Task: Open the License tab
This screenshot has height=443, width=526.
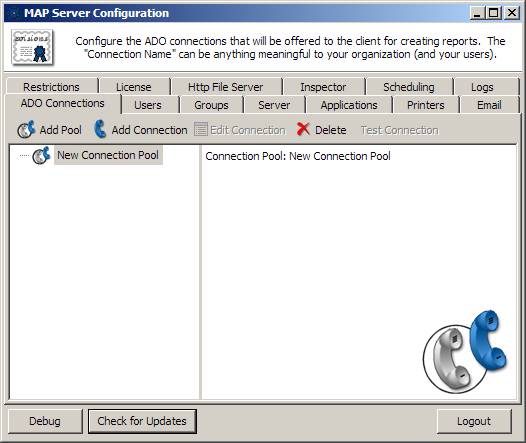Action: pos(134,87)
